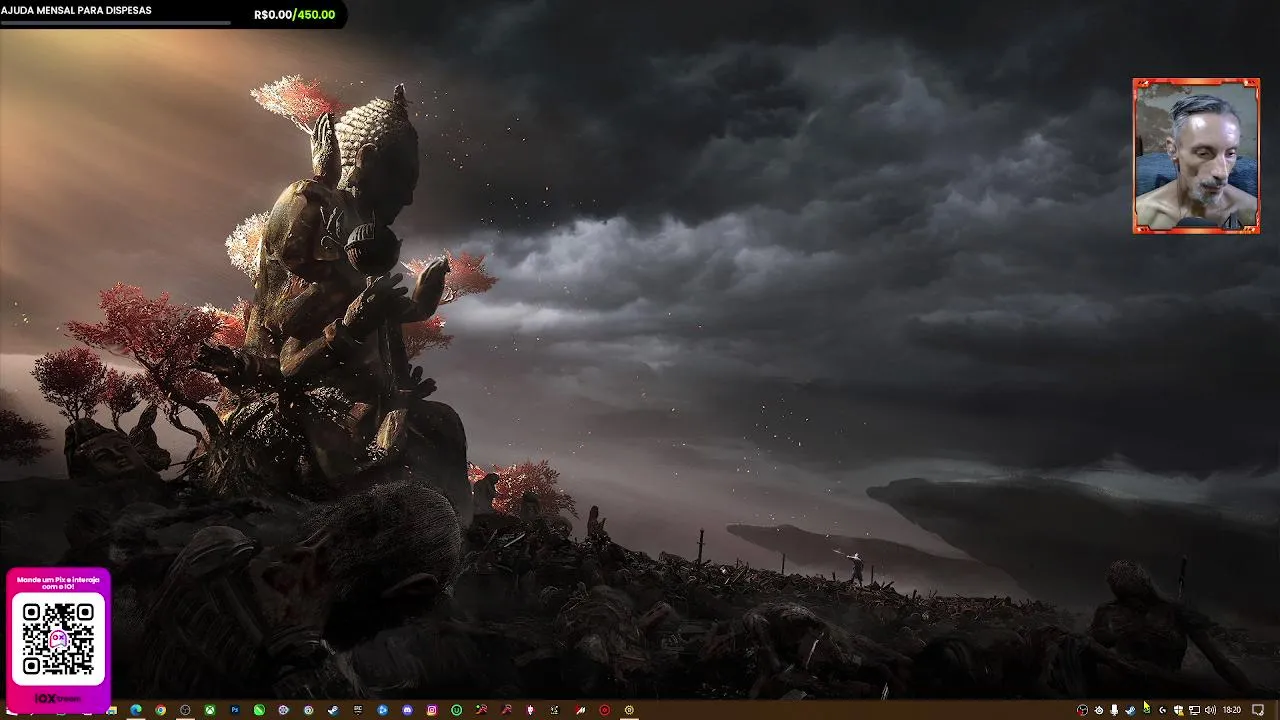The width and height of the screenshot is (1280, 720).
Task: Open the network status tray icon
Action: pyautogui.click(x=1194, y=710)
